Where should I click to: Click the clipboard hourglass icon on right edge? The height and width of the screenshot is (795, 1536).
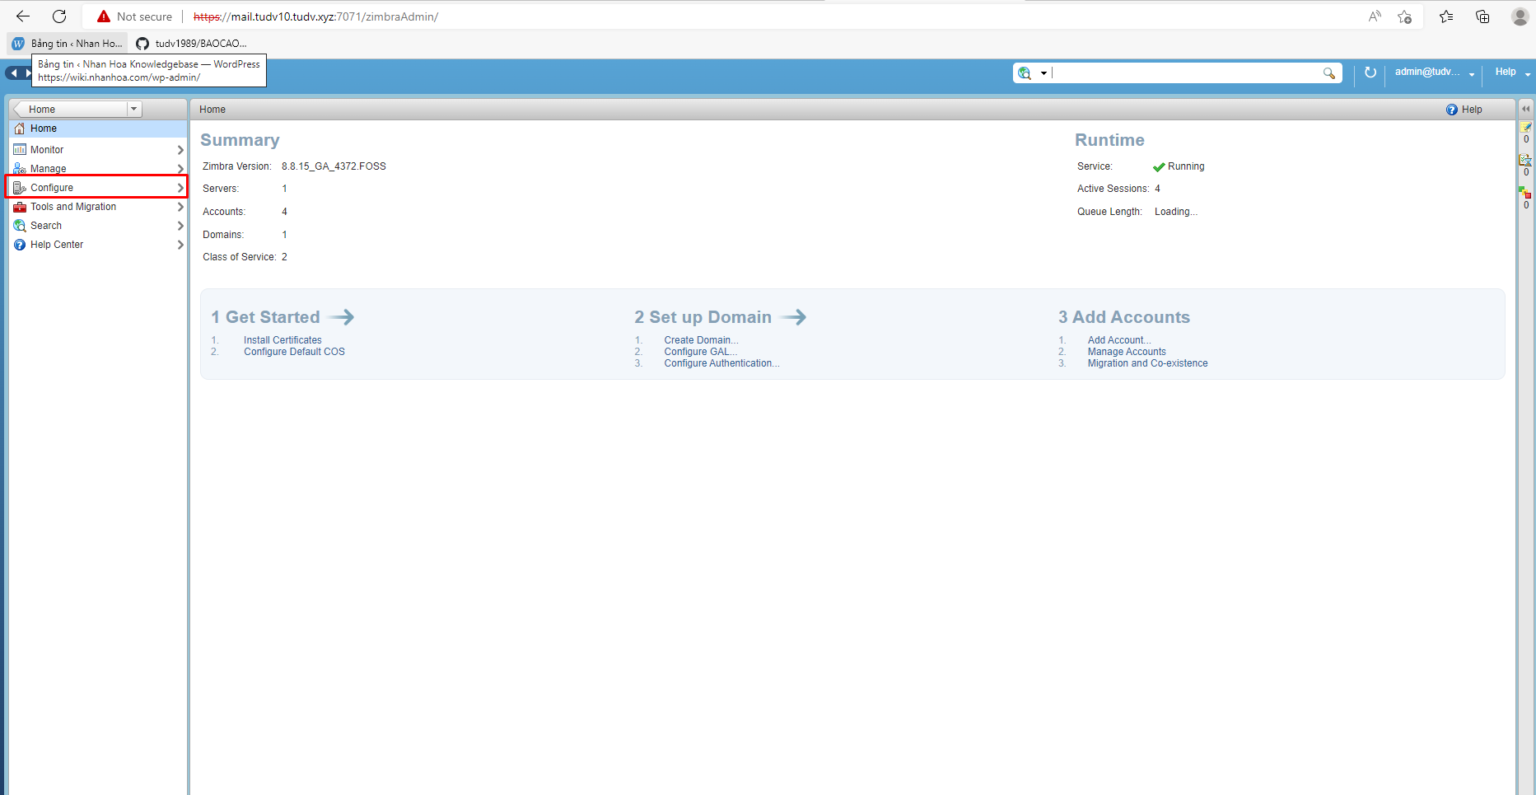(1525, 160)
